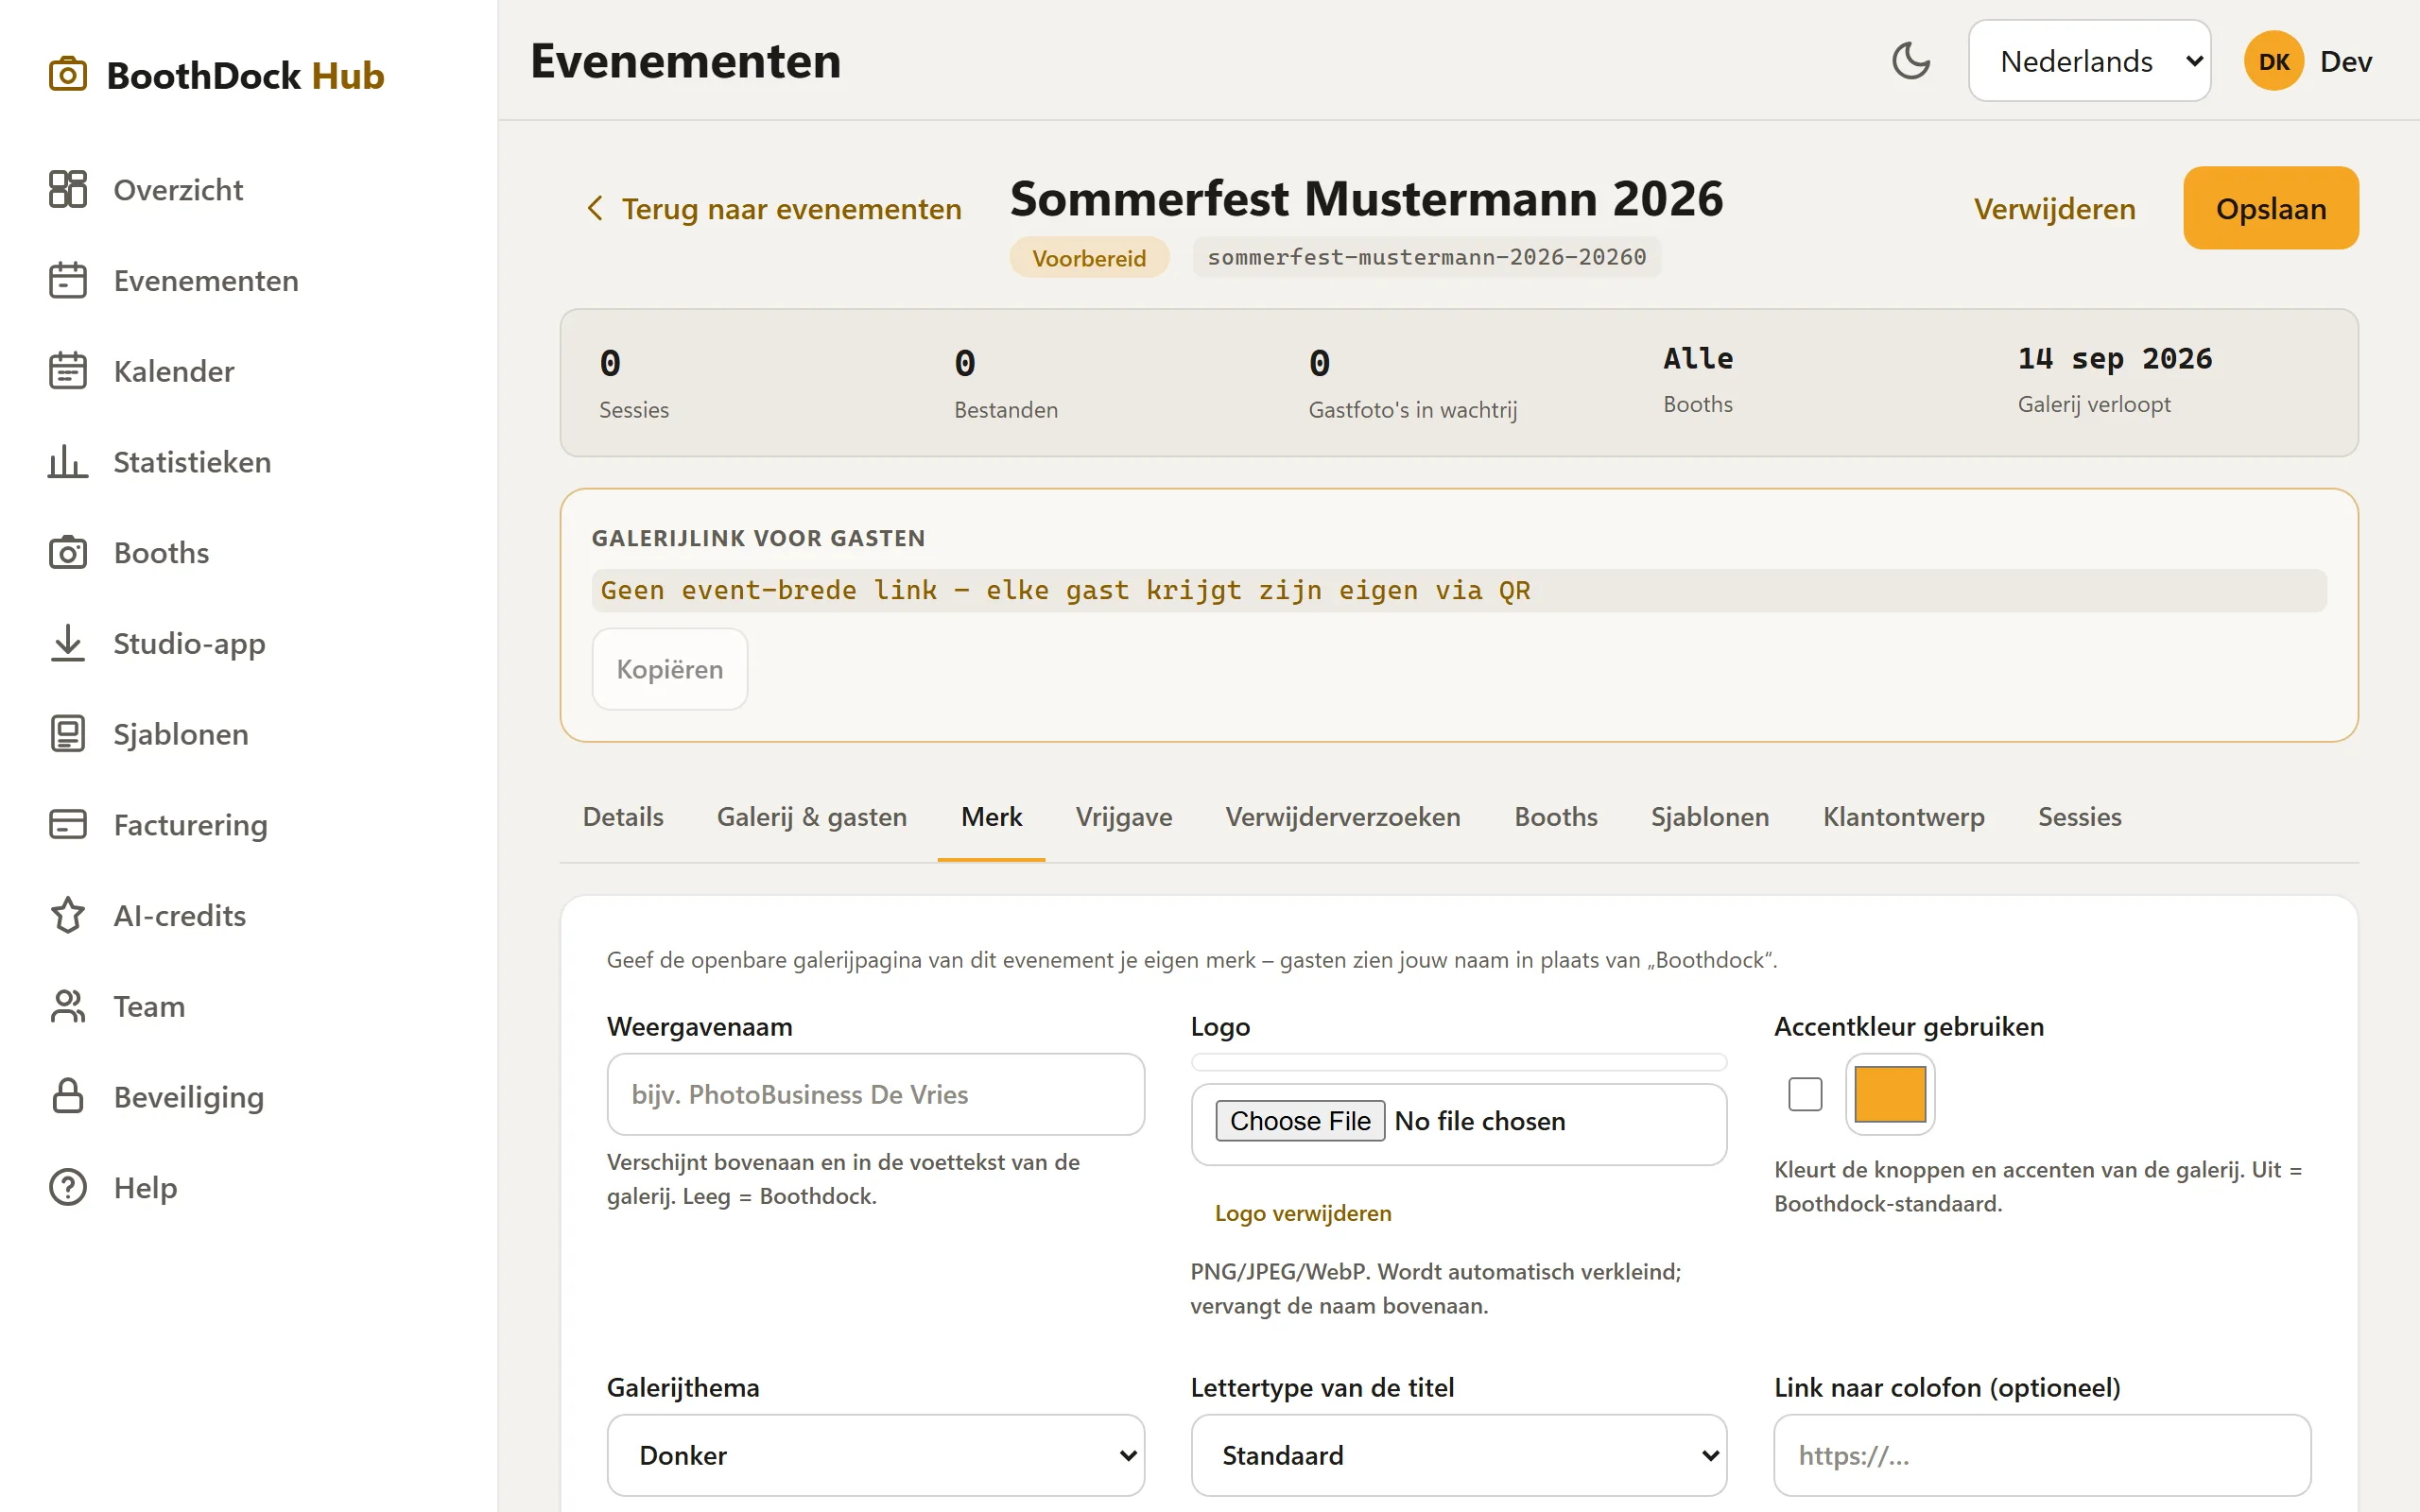Viewport: 2420px width, 1512px height.
Task: Select the Vrijgave tab
Action: (1124, 817)
